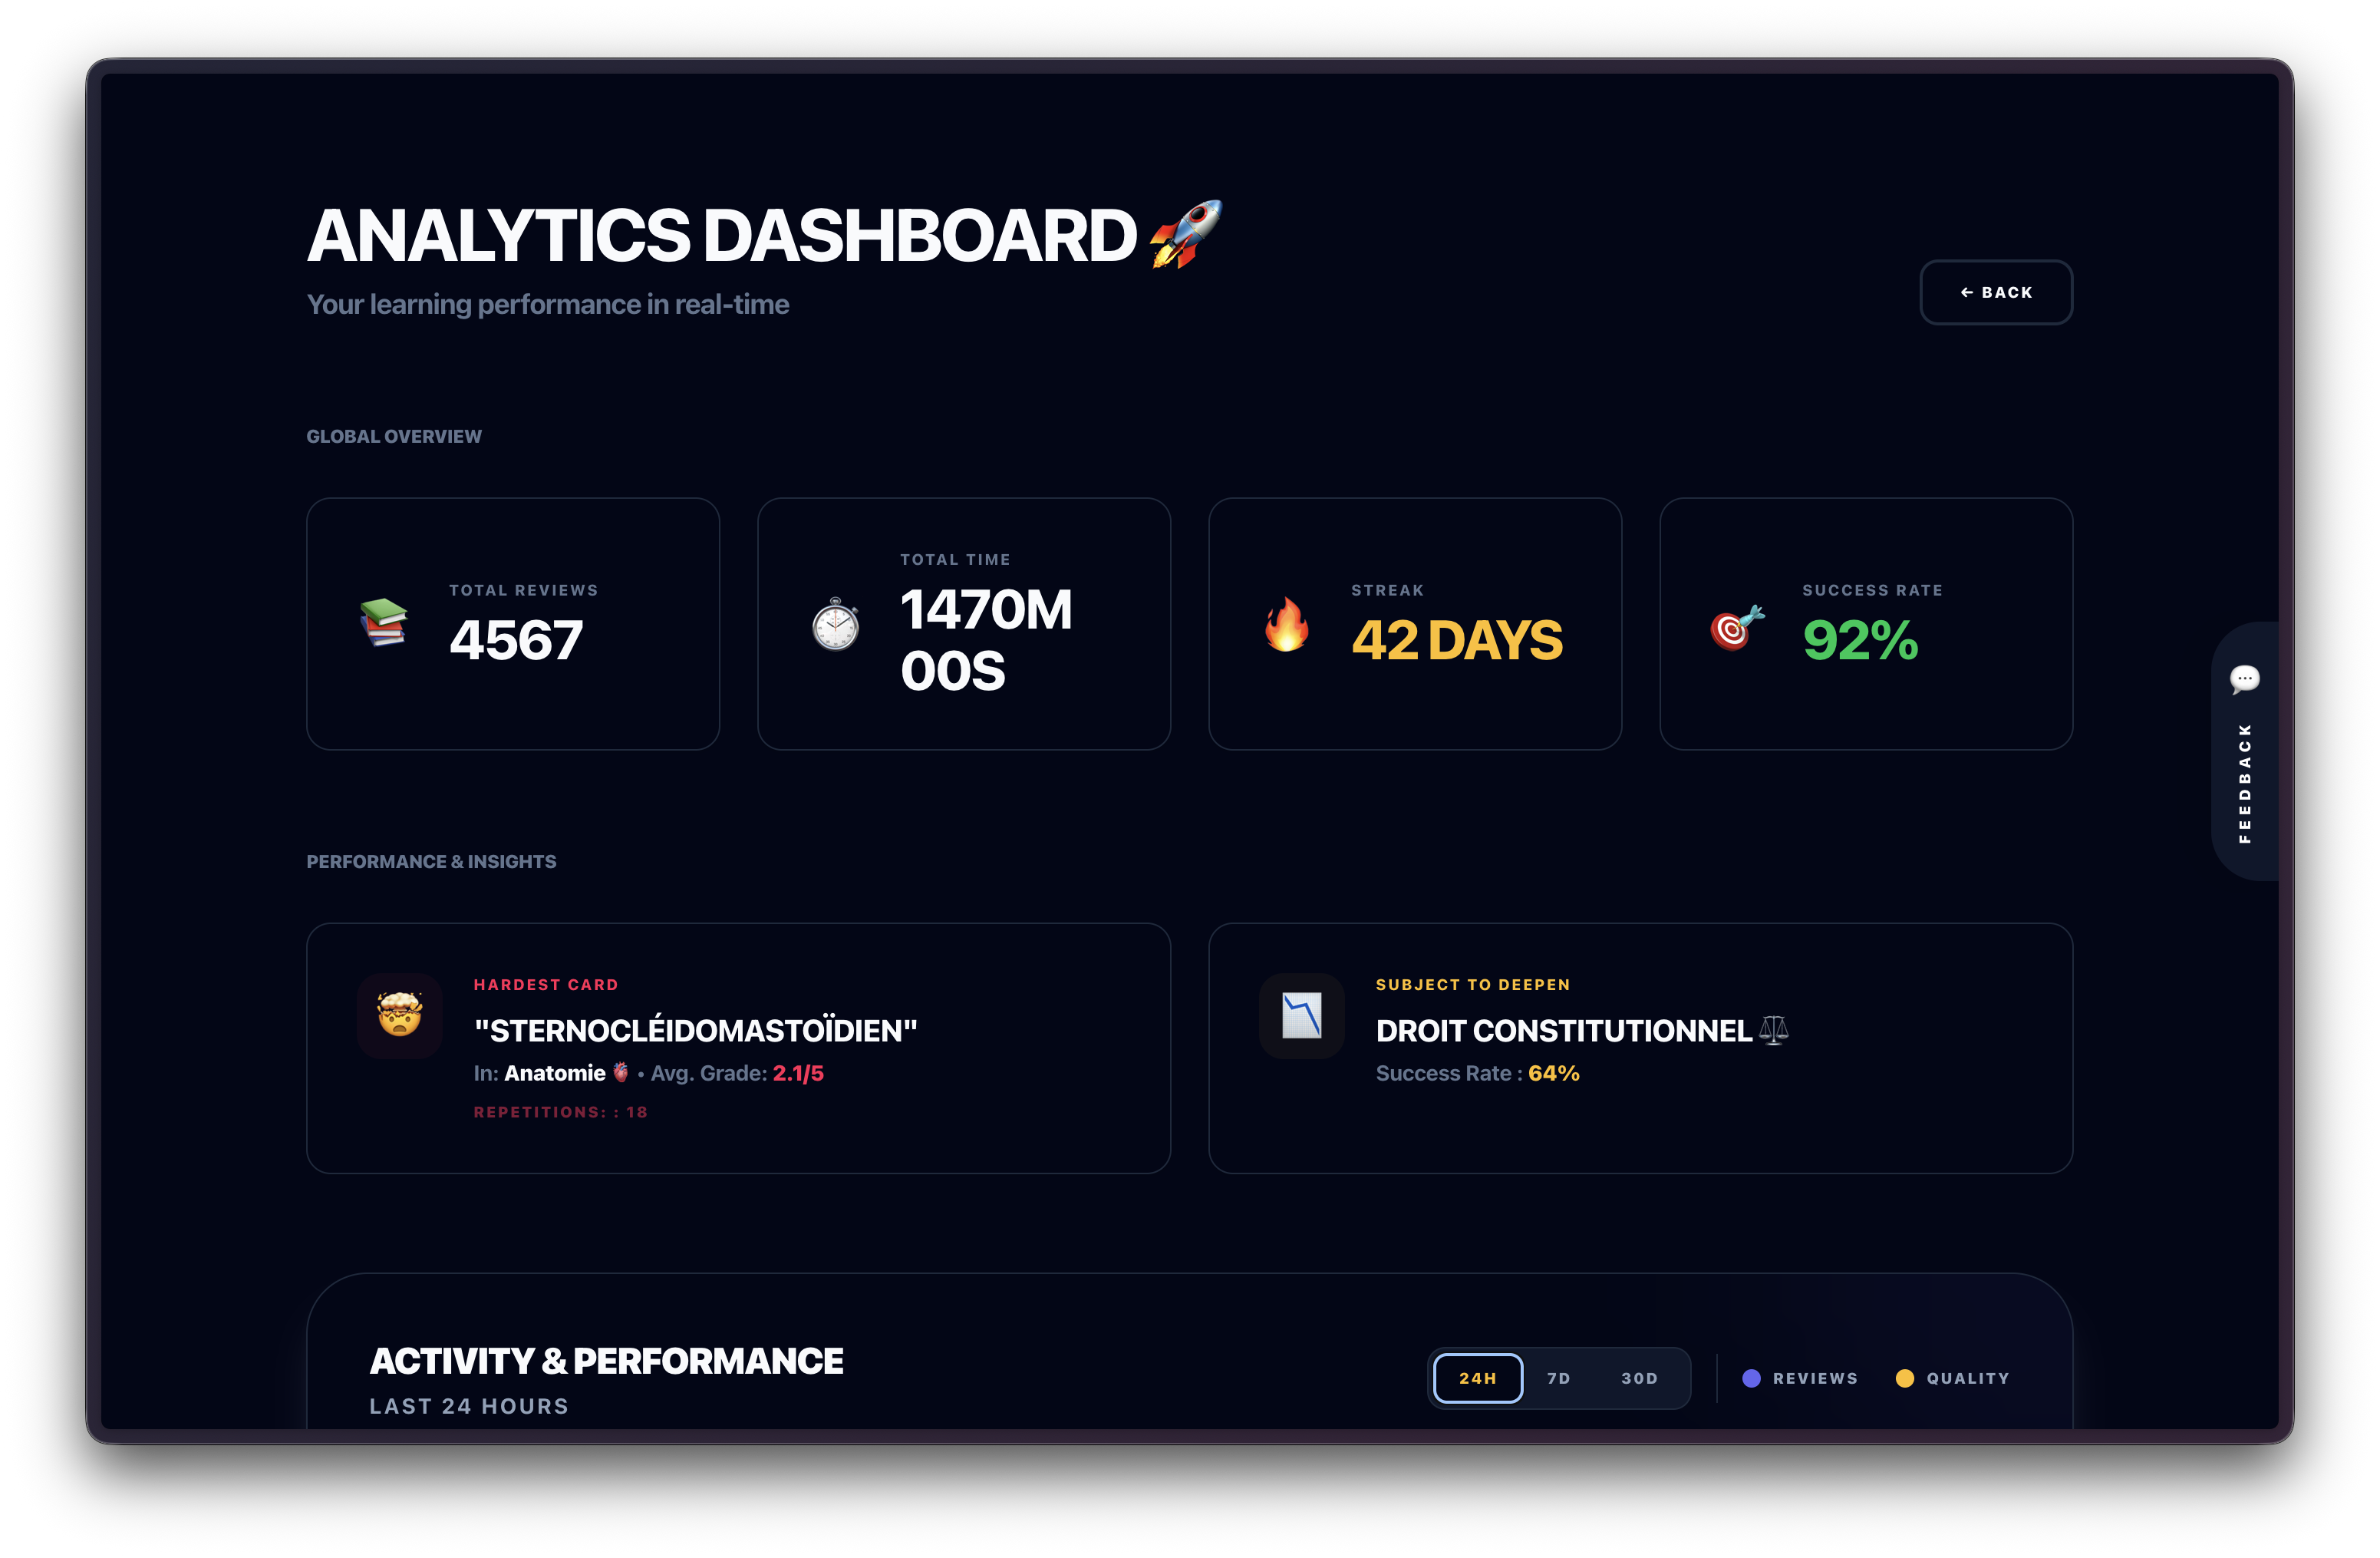Viewport: 2380px width, 1558px height.
Task: Open the Sternocléidomastoïdien hardest card
Action: point(695,1031)
